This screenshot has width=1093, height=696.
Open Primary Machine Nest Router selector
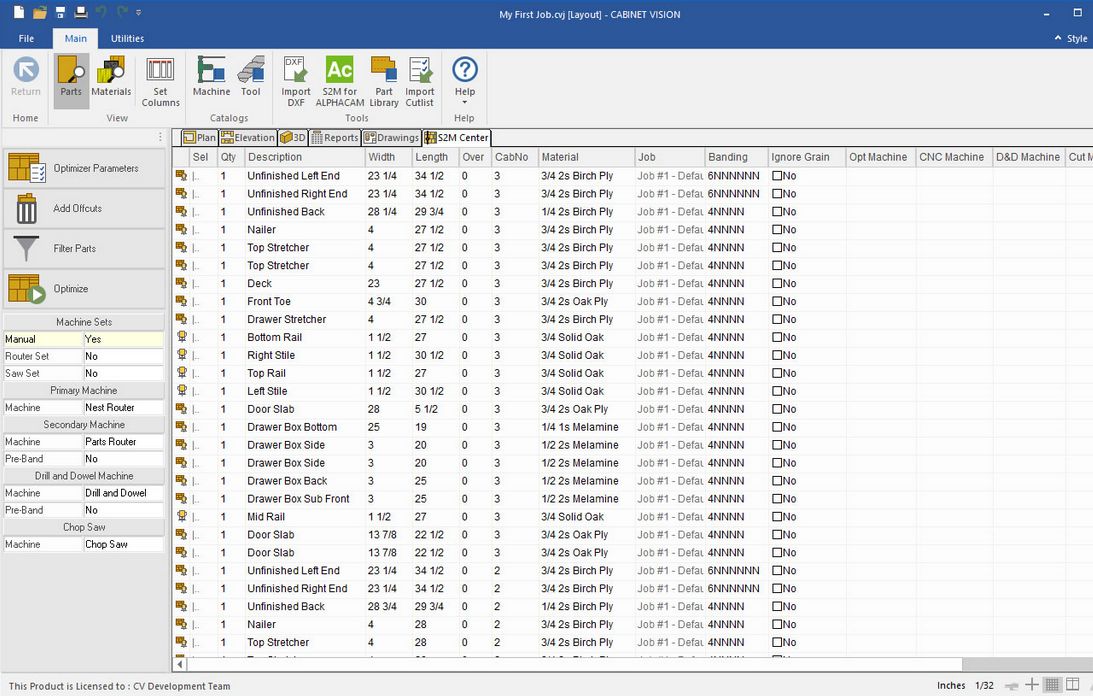tap(123, 408)
